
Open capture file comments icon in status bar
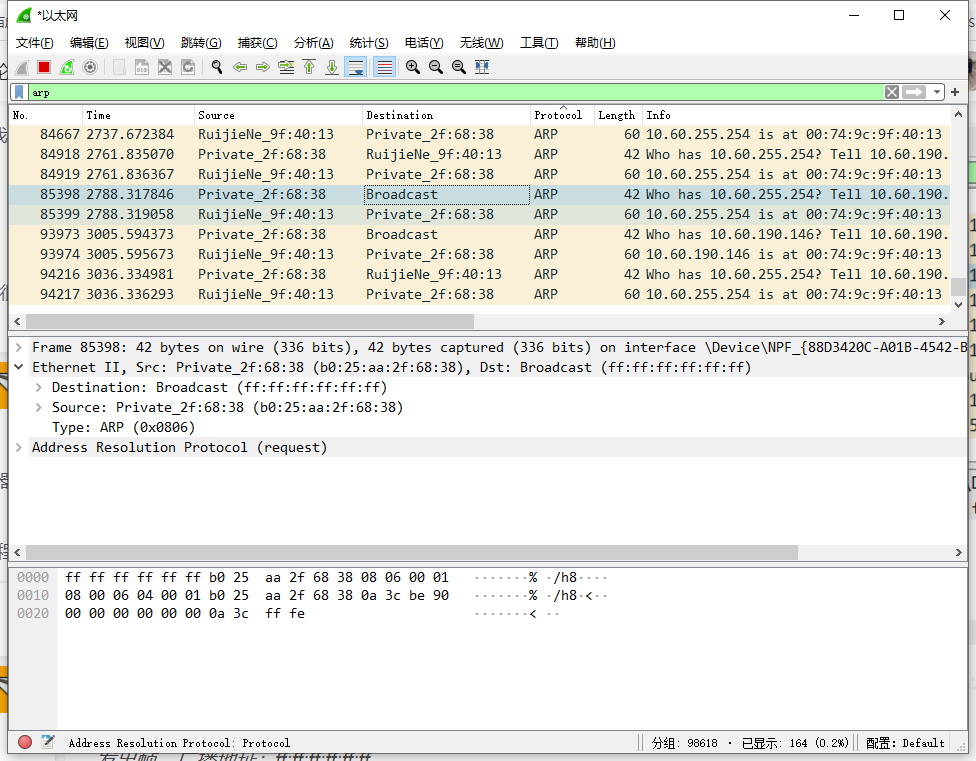coord(47,742)
